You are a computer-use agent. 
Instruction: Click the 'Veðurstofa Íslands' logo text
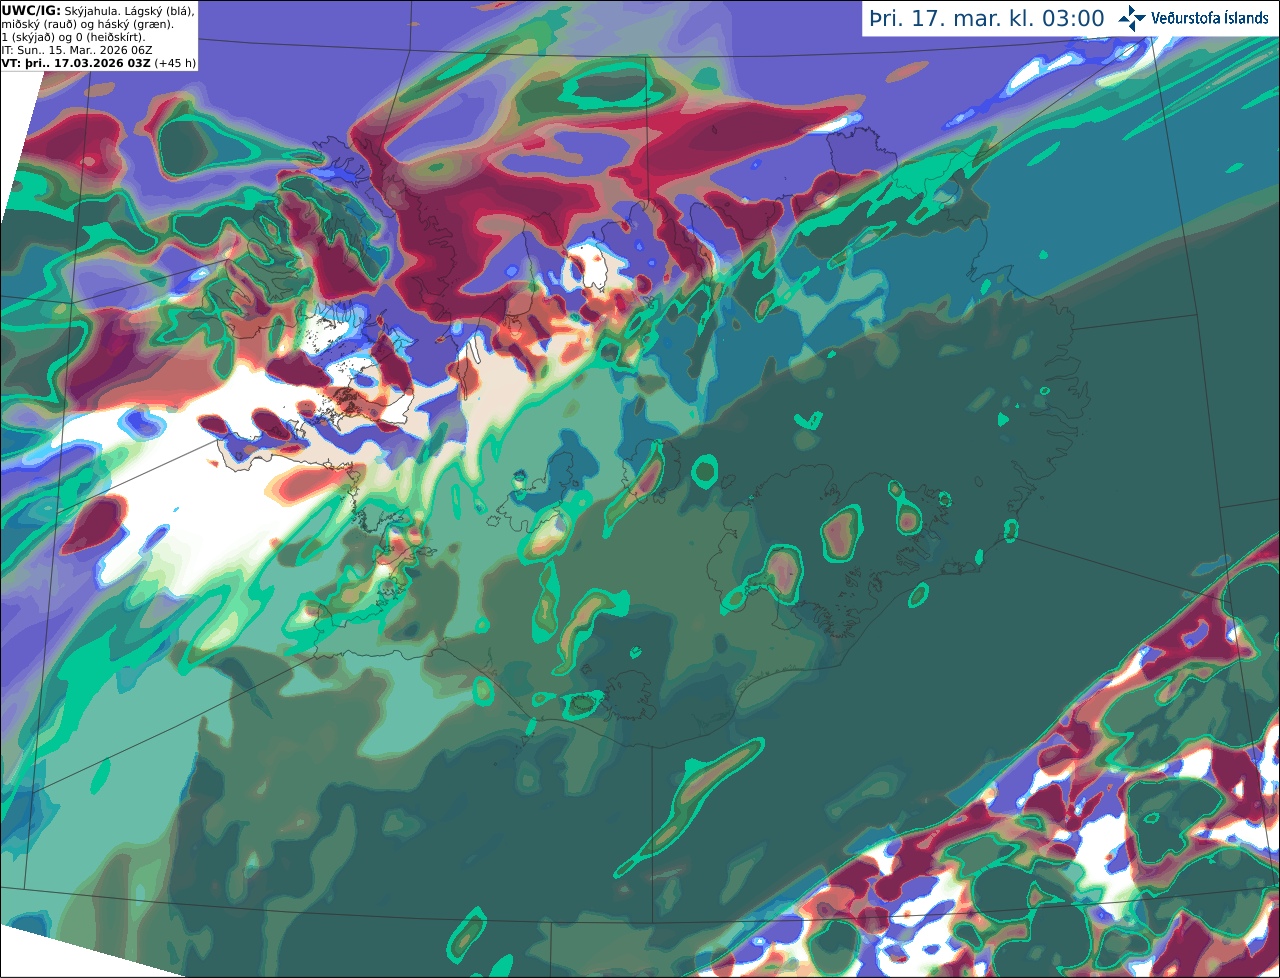(x=1209, y=18)
